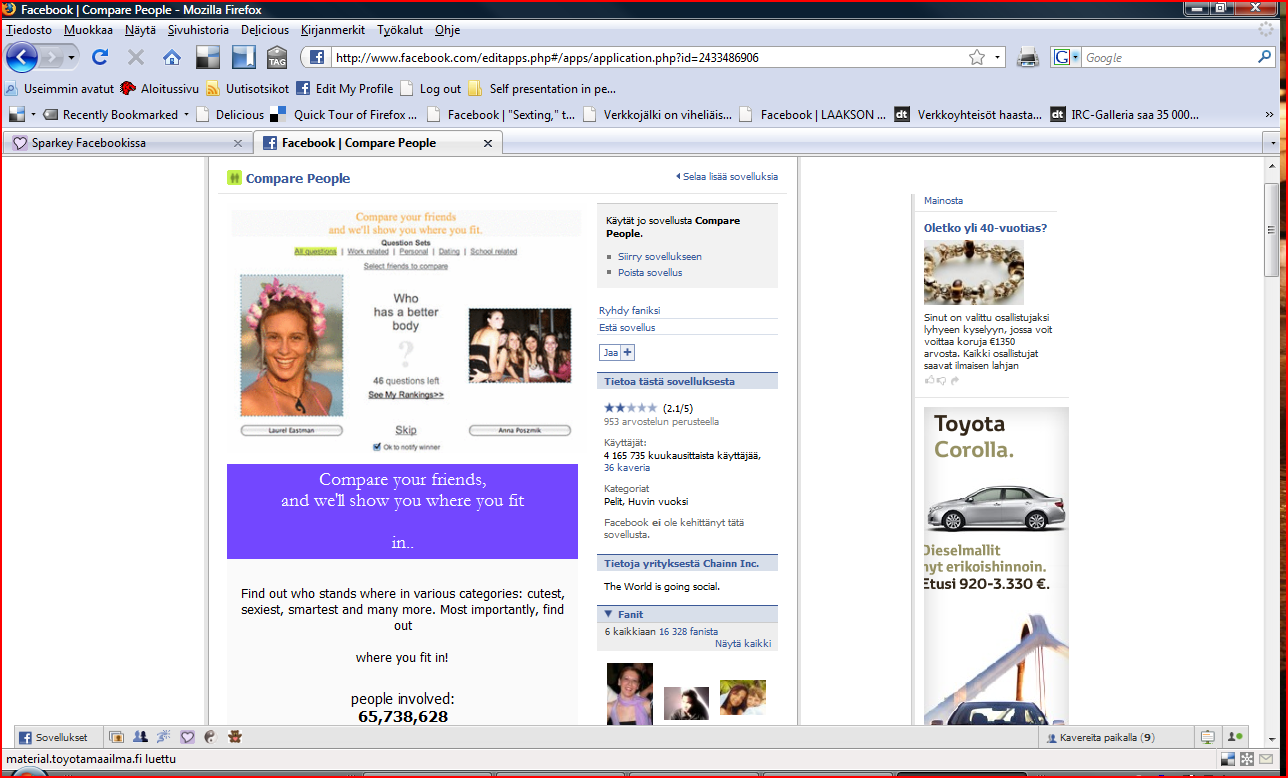Open Oletko yli 40-vuotias? ad
The height and width of the screenshot is (778, 1288).
point(985,228)
